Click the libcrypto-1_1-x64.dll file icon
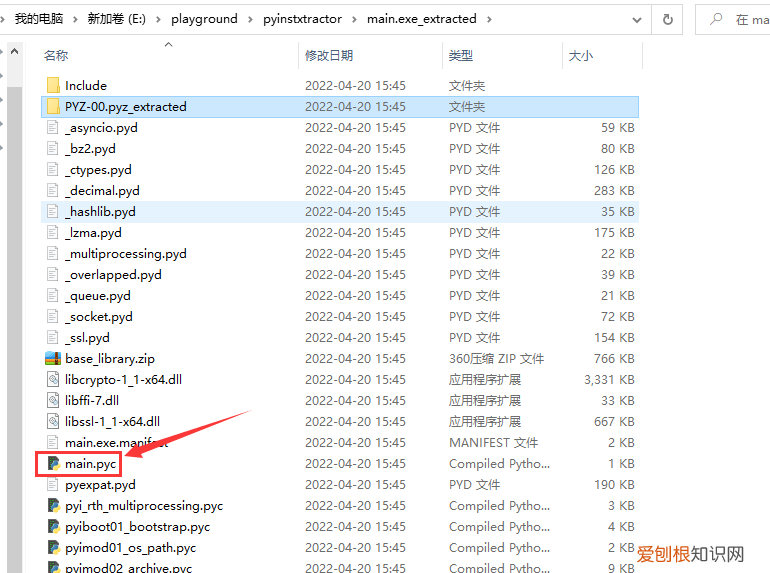The image size is (770, 573). (53, 380)
